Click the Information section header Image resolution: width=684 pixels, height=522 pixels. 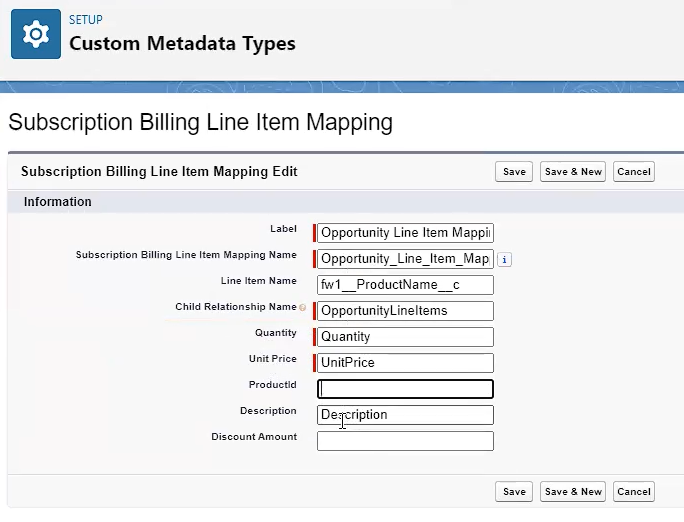coord(58,201)
